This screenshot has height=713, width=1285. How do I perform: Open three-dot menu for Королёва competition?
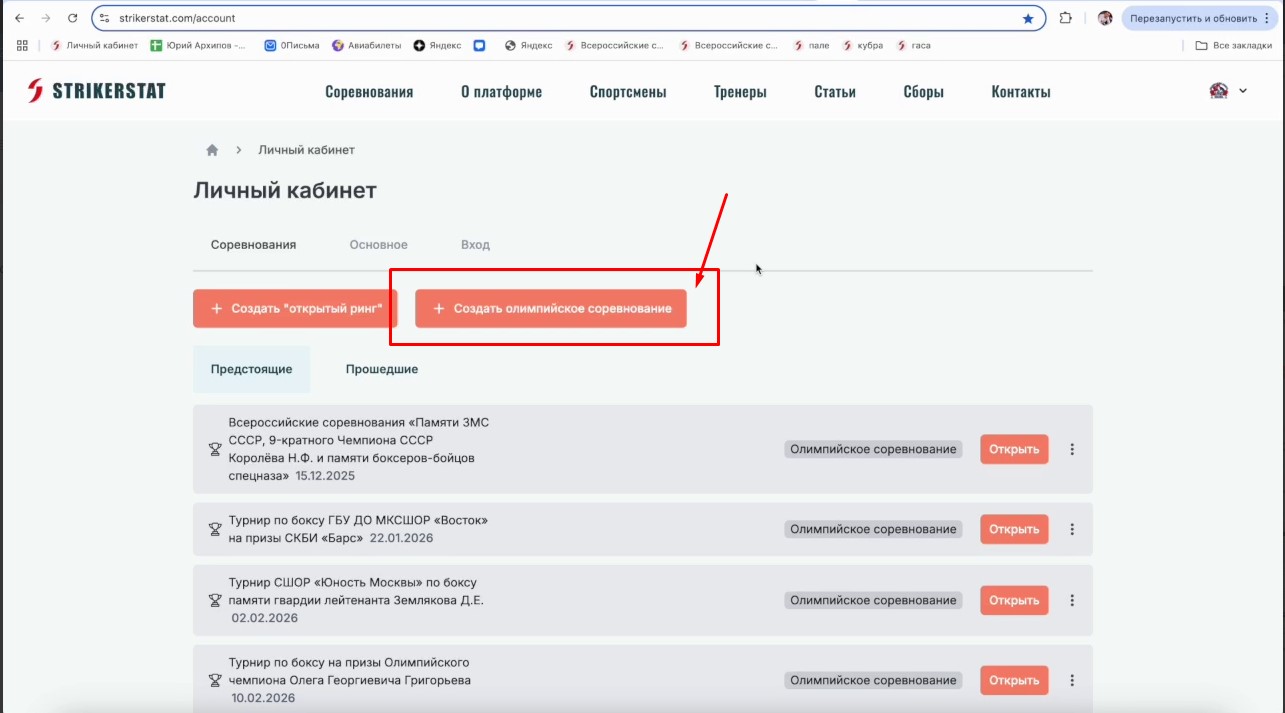[1072, 449]
